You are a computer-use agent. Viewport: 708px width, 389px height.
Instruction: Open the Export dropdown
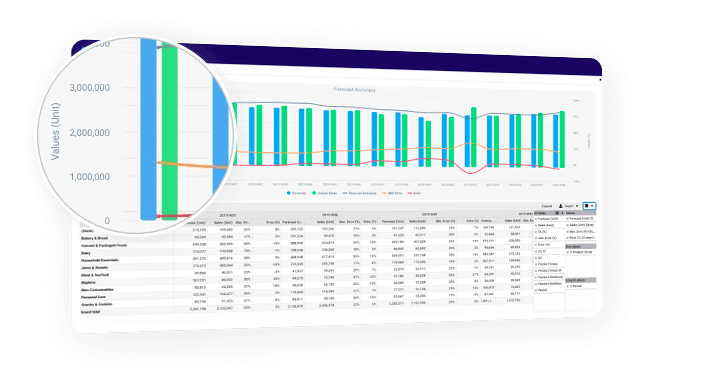point(569,206)
